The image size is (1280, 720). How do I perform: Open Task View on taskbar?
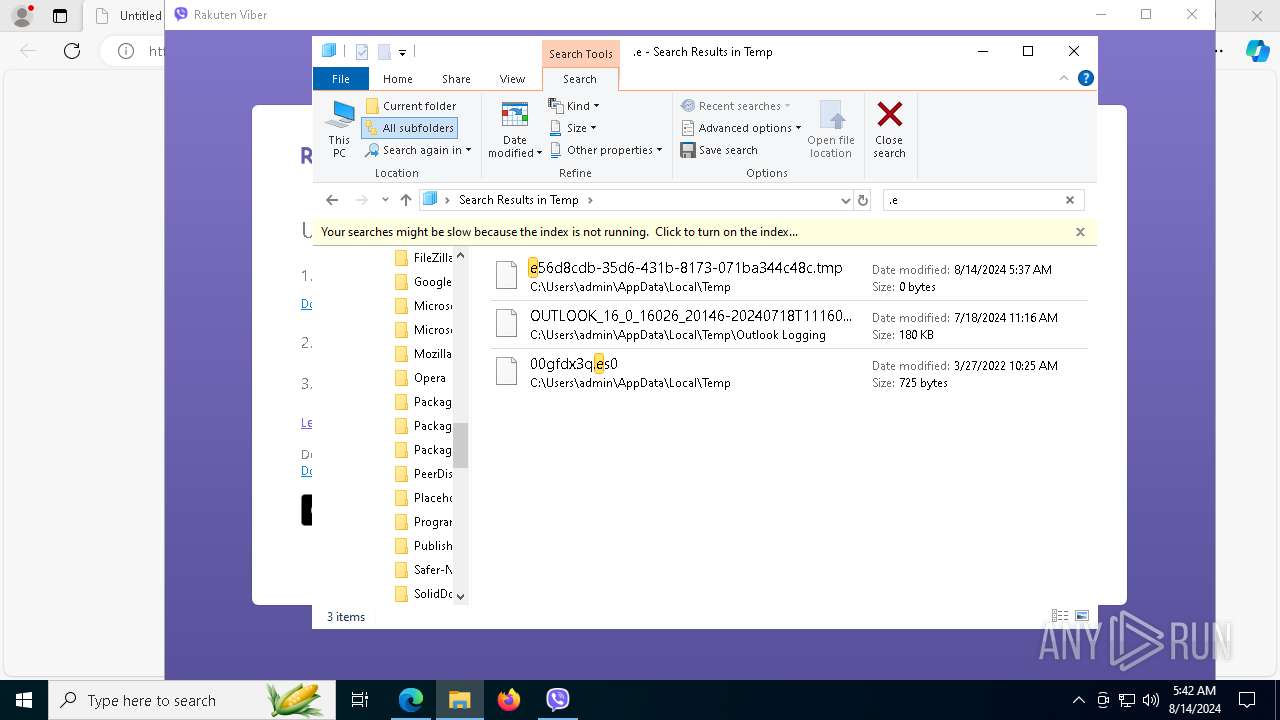360,700
